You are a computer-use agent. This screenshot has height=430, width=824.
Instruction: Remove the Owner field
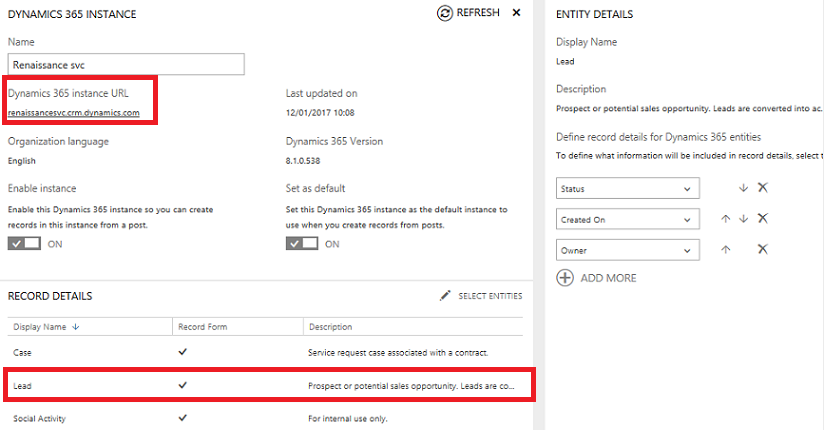(x=763, y=250)
